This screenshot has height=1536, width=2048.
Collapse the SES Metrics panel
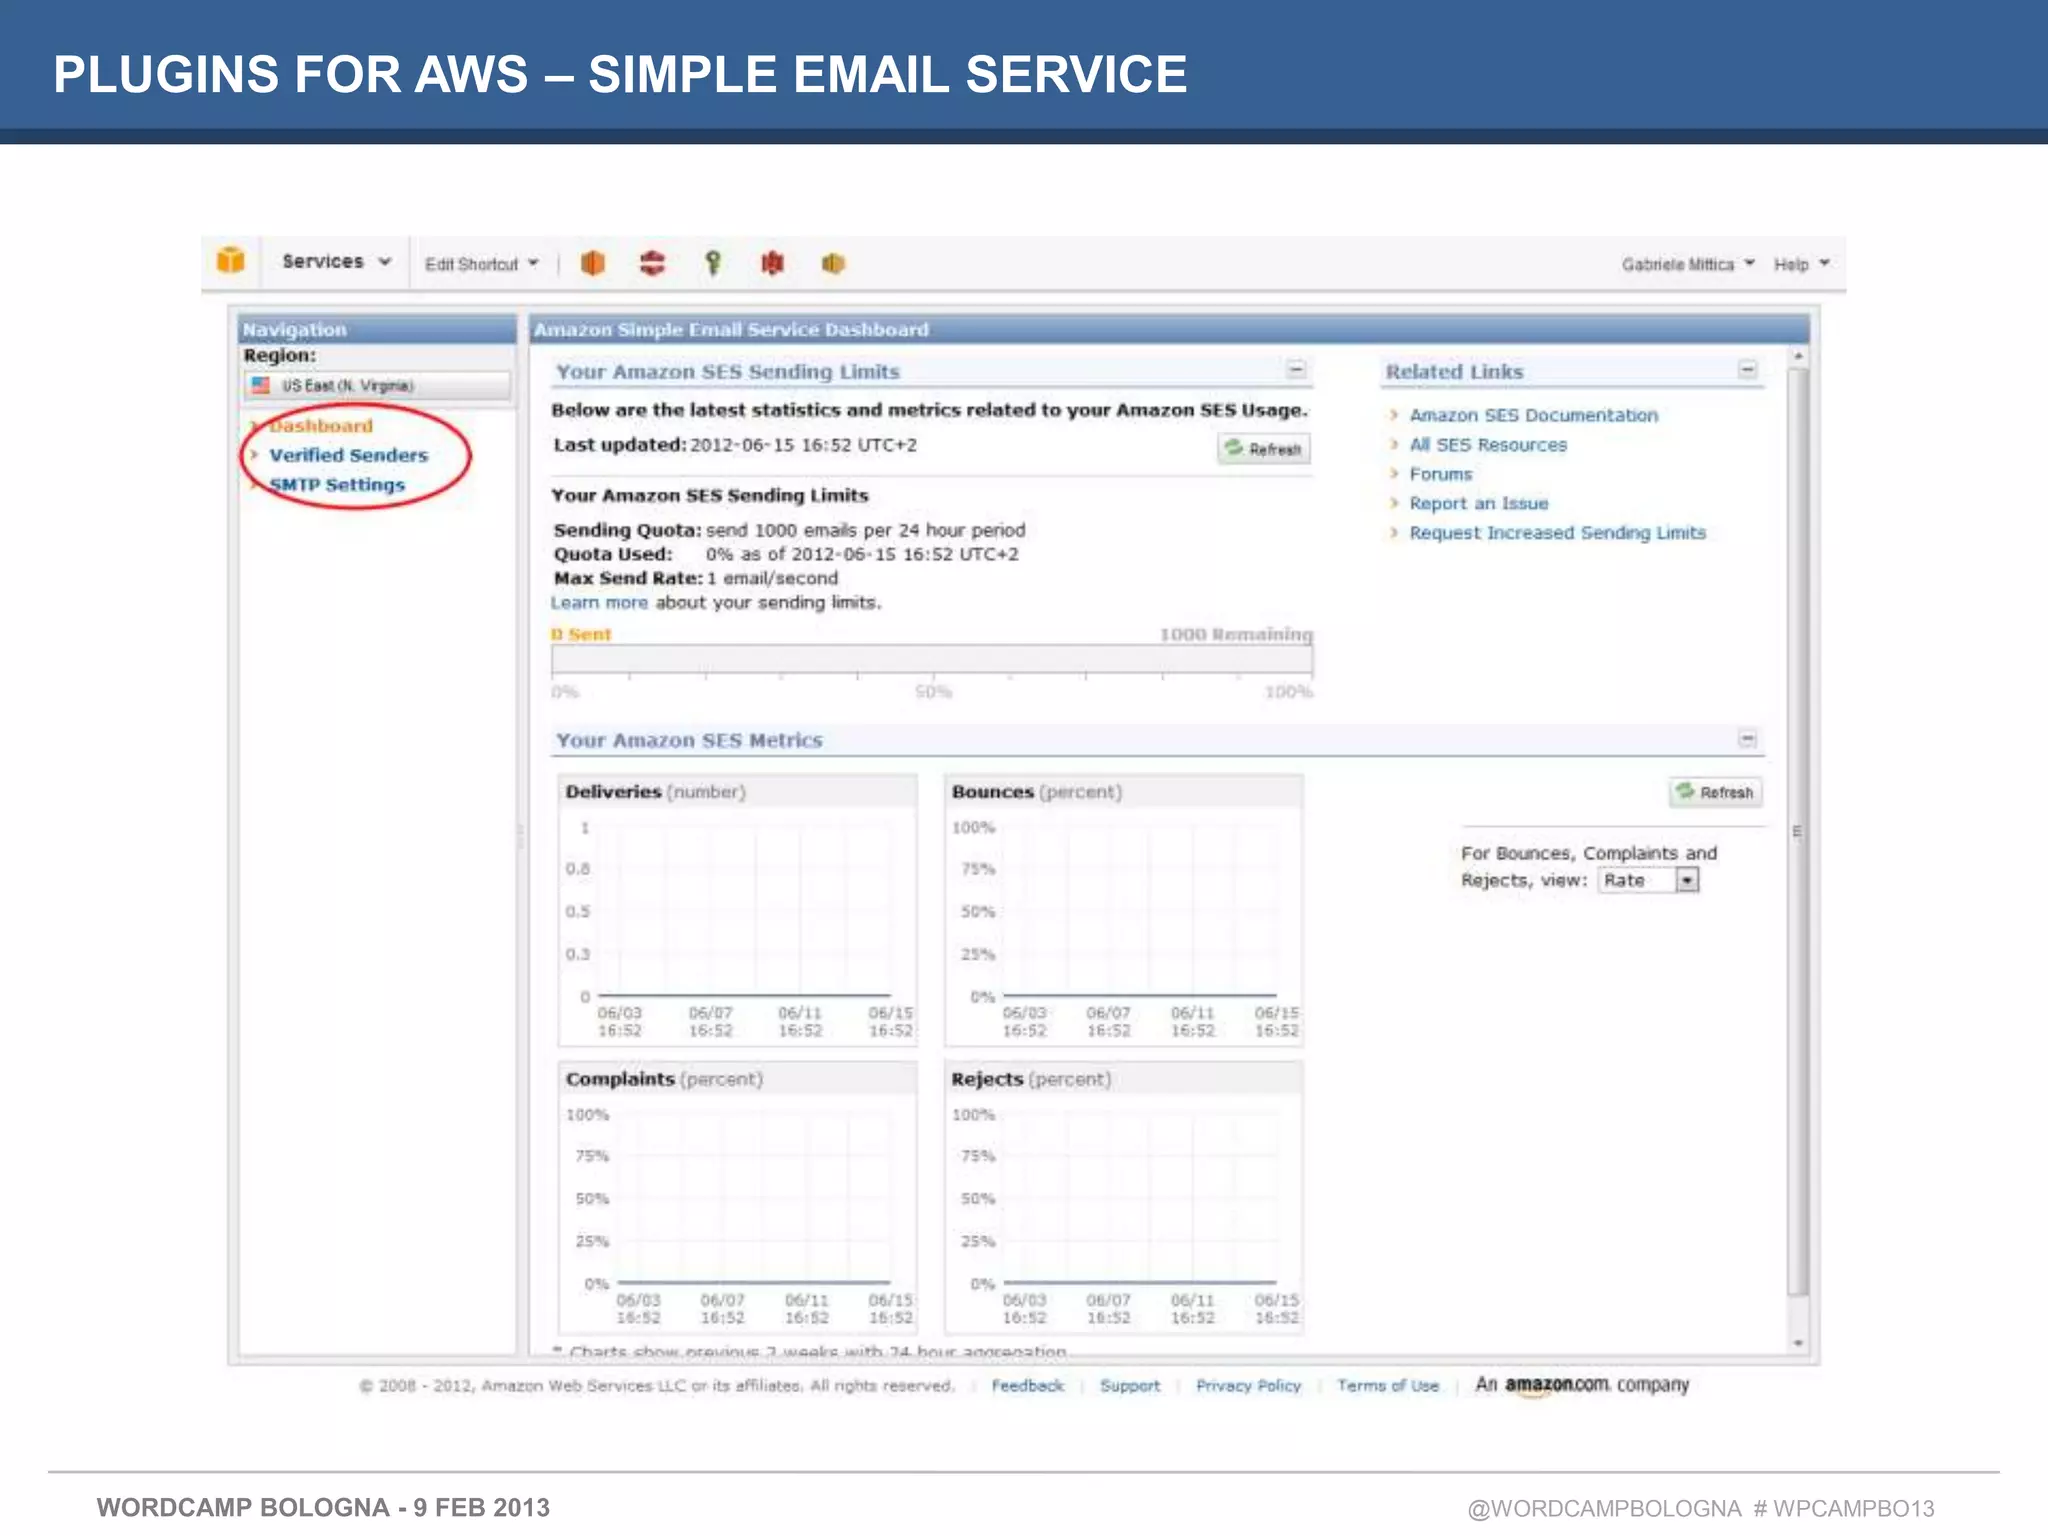1747,739
